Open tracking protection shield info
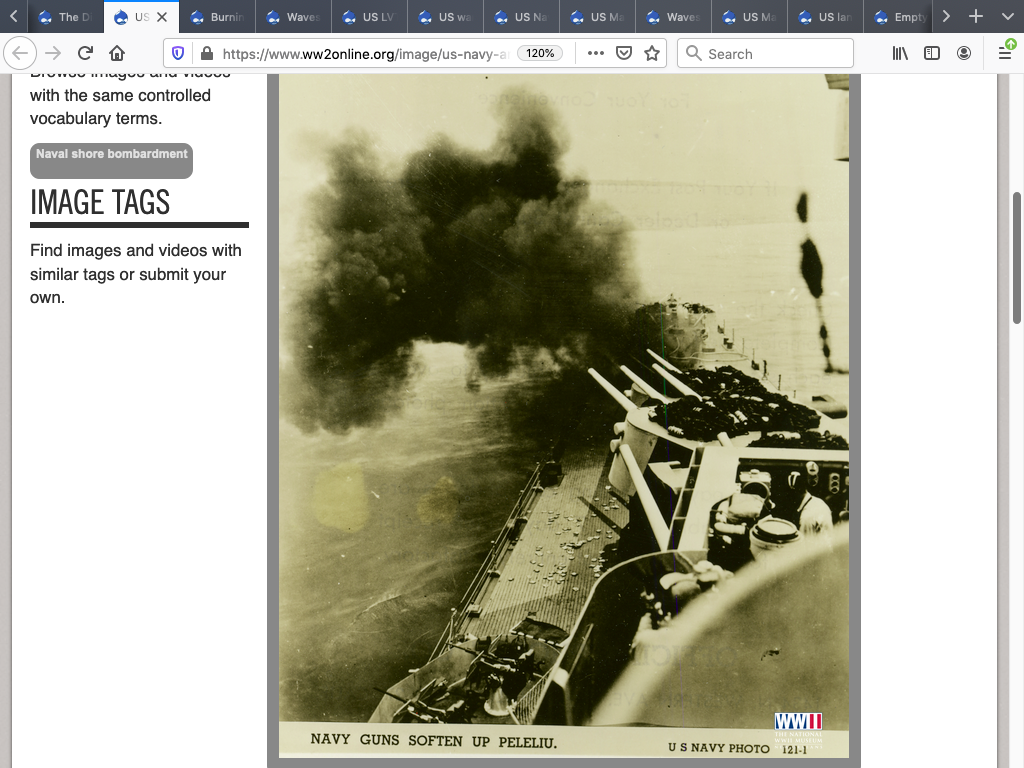 point(178,54)
